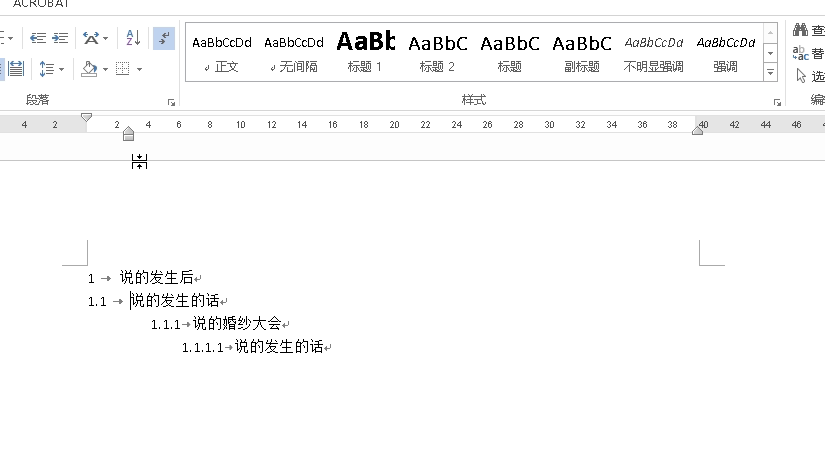Open the paragraph settings dialog launcher
825x470 pixels.
coord(172,103)
